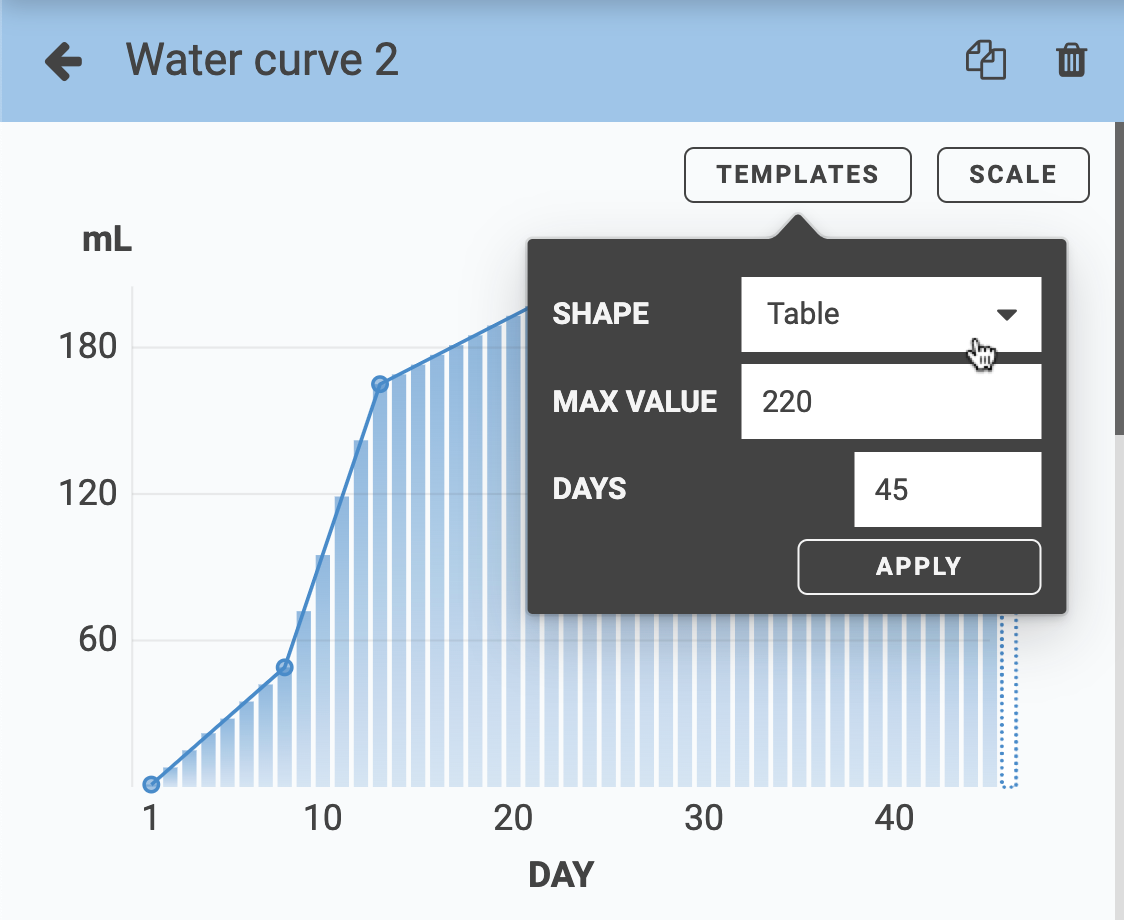Click the dropdown arrow beside Table

pos(1007,314)
